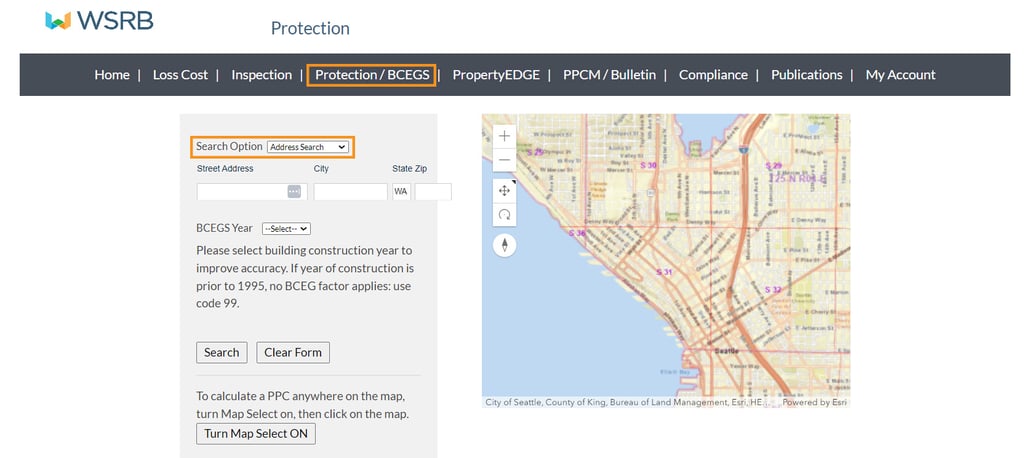Activate the map pan tool
This screenshot has width=1032, height=458.
505,190
